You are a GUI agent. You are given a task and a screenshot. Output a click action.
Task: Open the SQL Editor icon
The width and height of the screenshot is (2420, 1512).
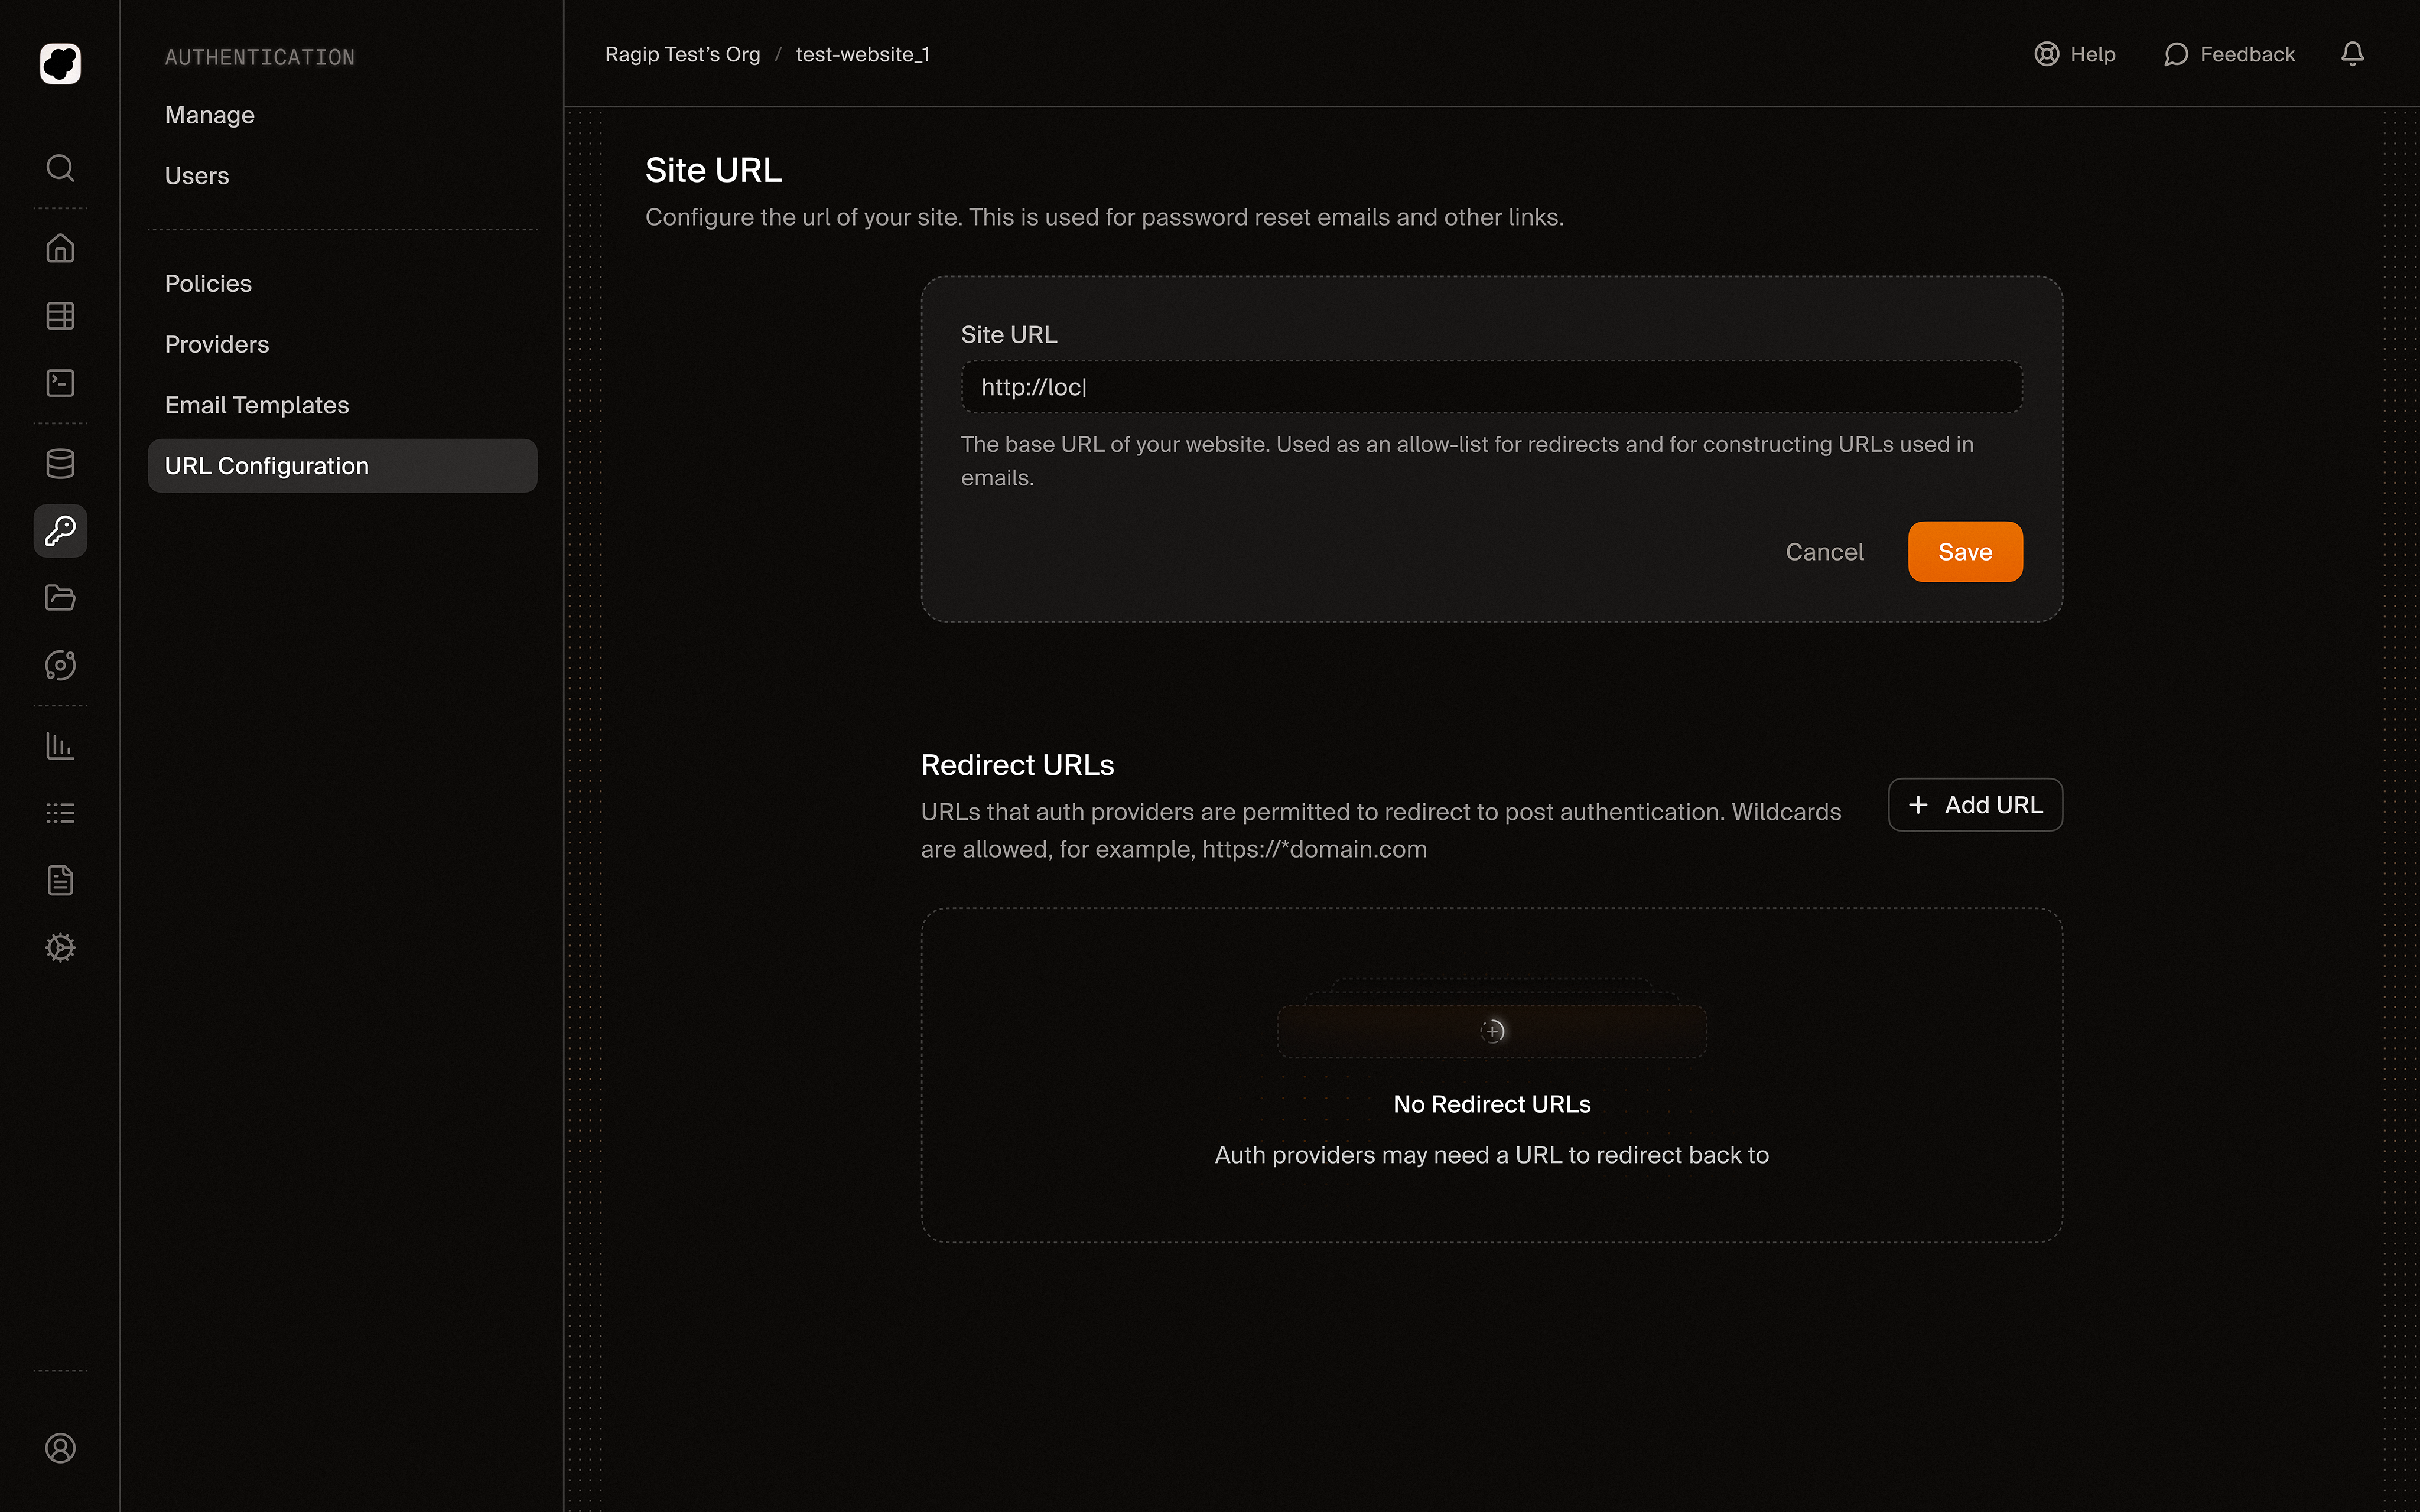(60, 383)
